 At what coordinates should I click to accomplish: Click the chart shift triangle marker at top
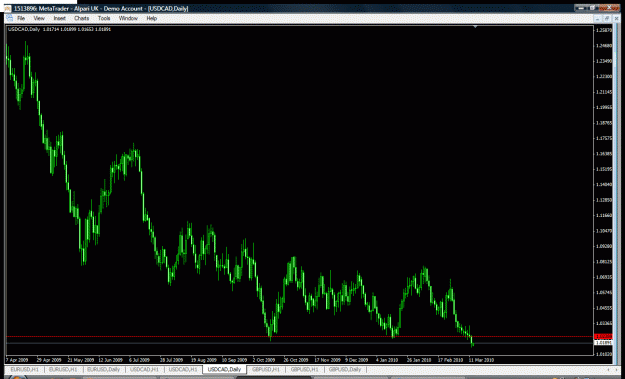(475, 27)
